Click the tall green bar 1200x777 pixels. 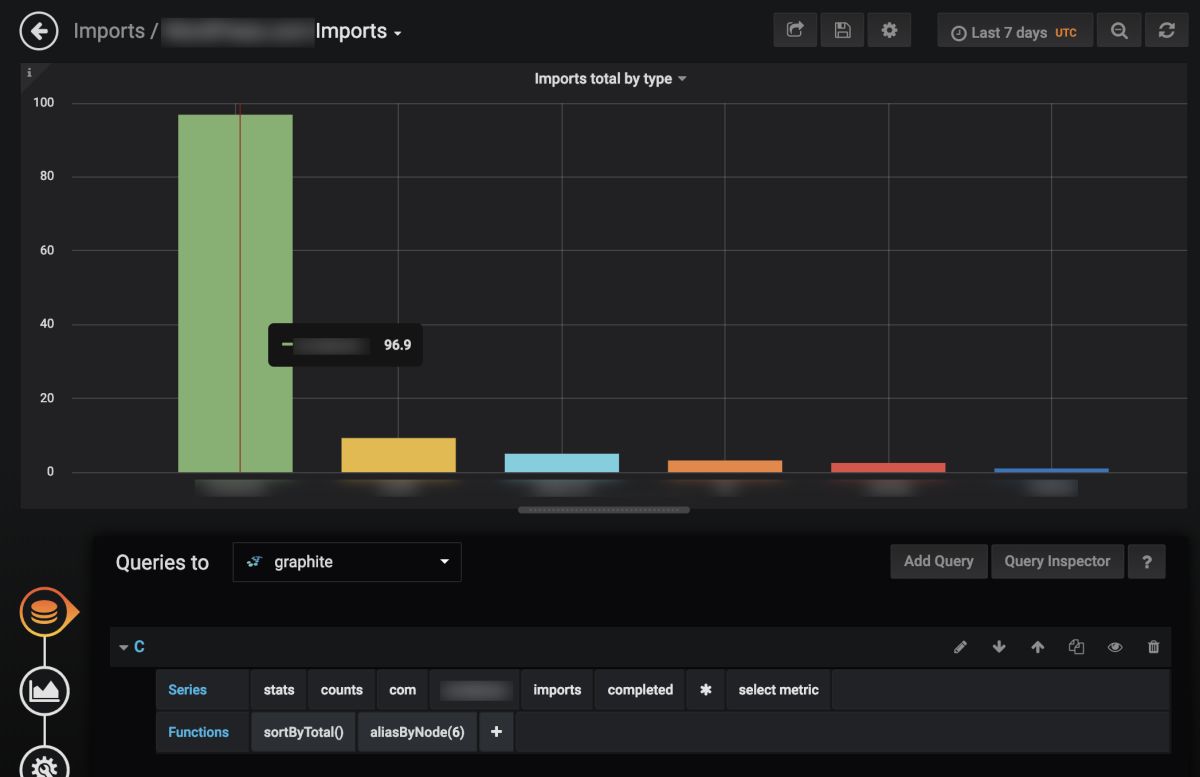235,293
